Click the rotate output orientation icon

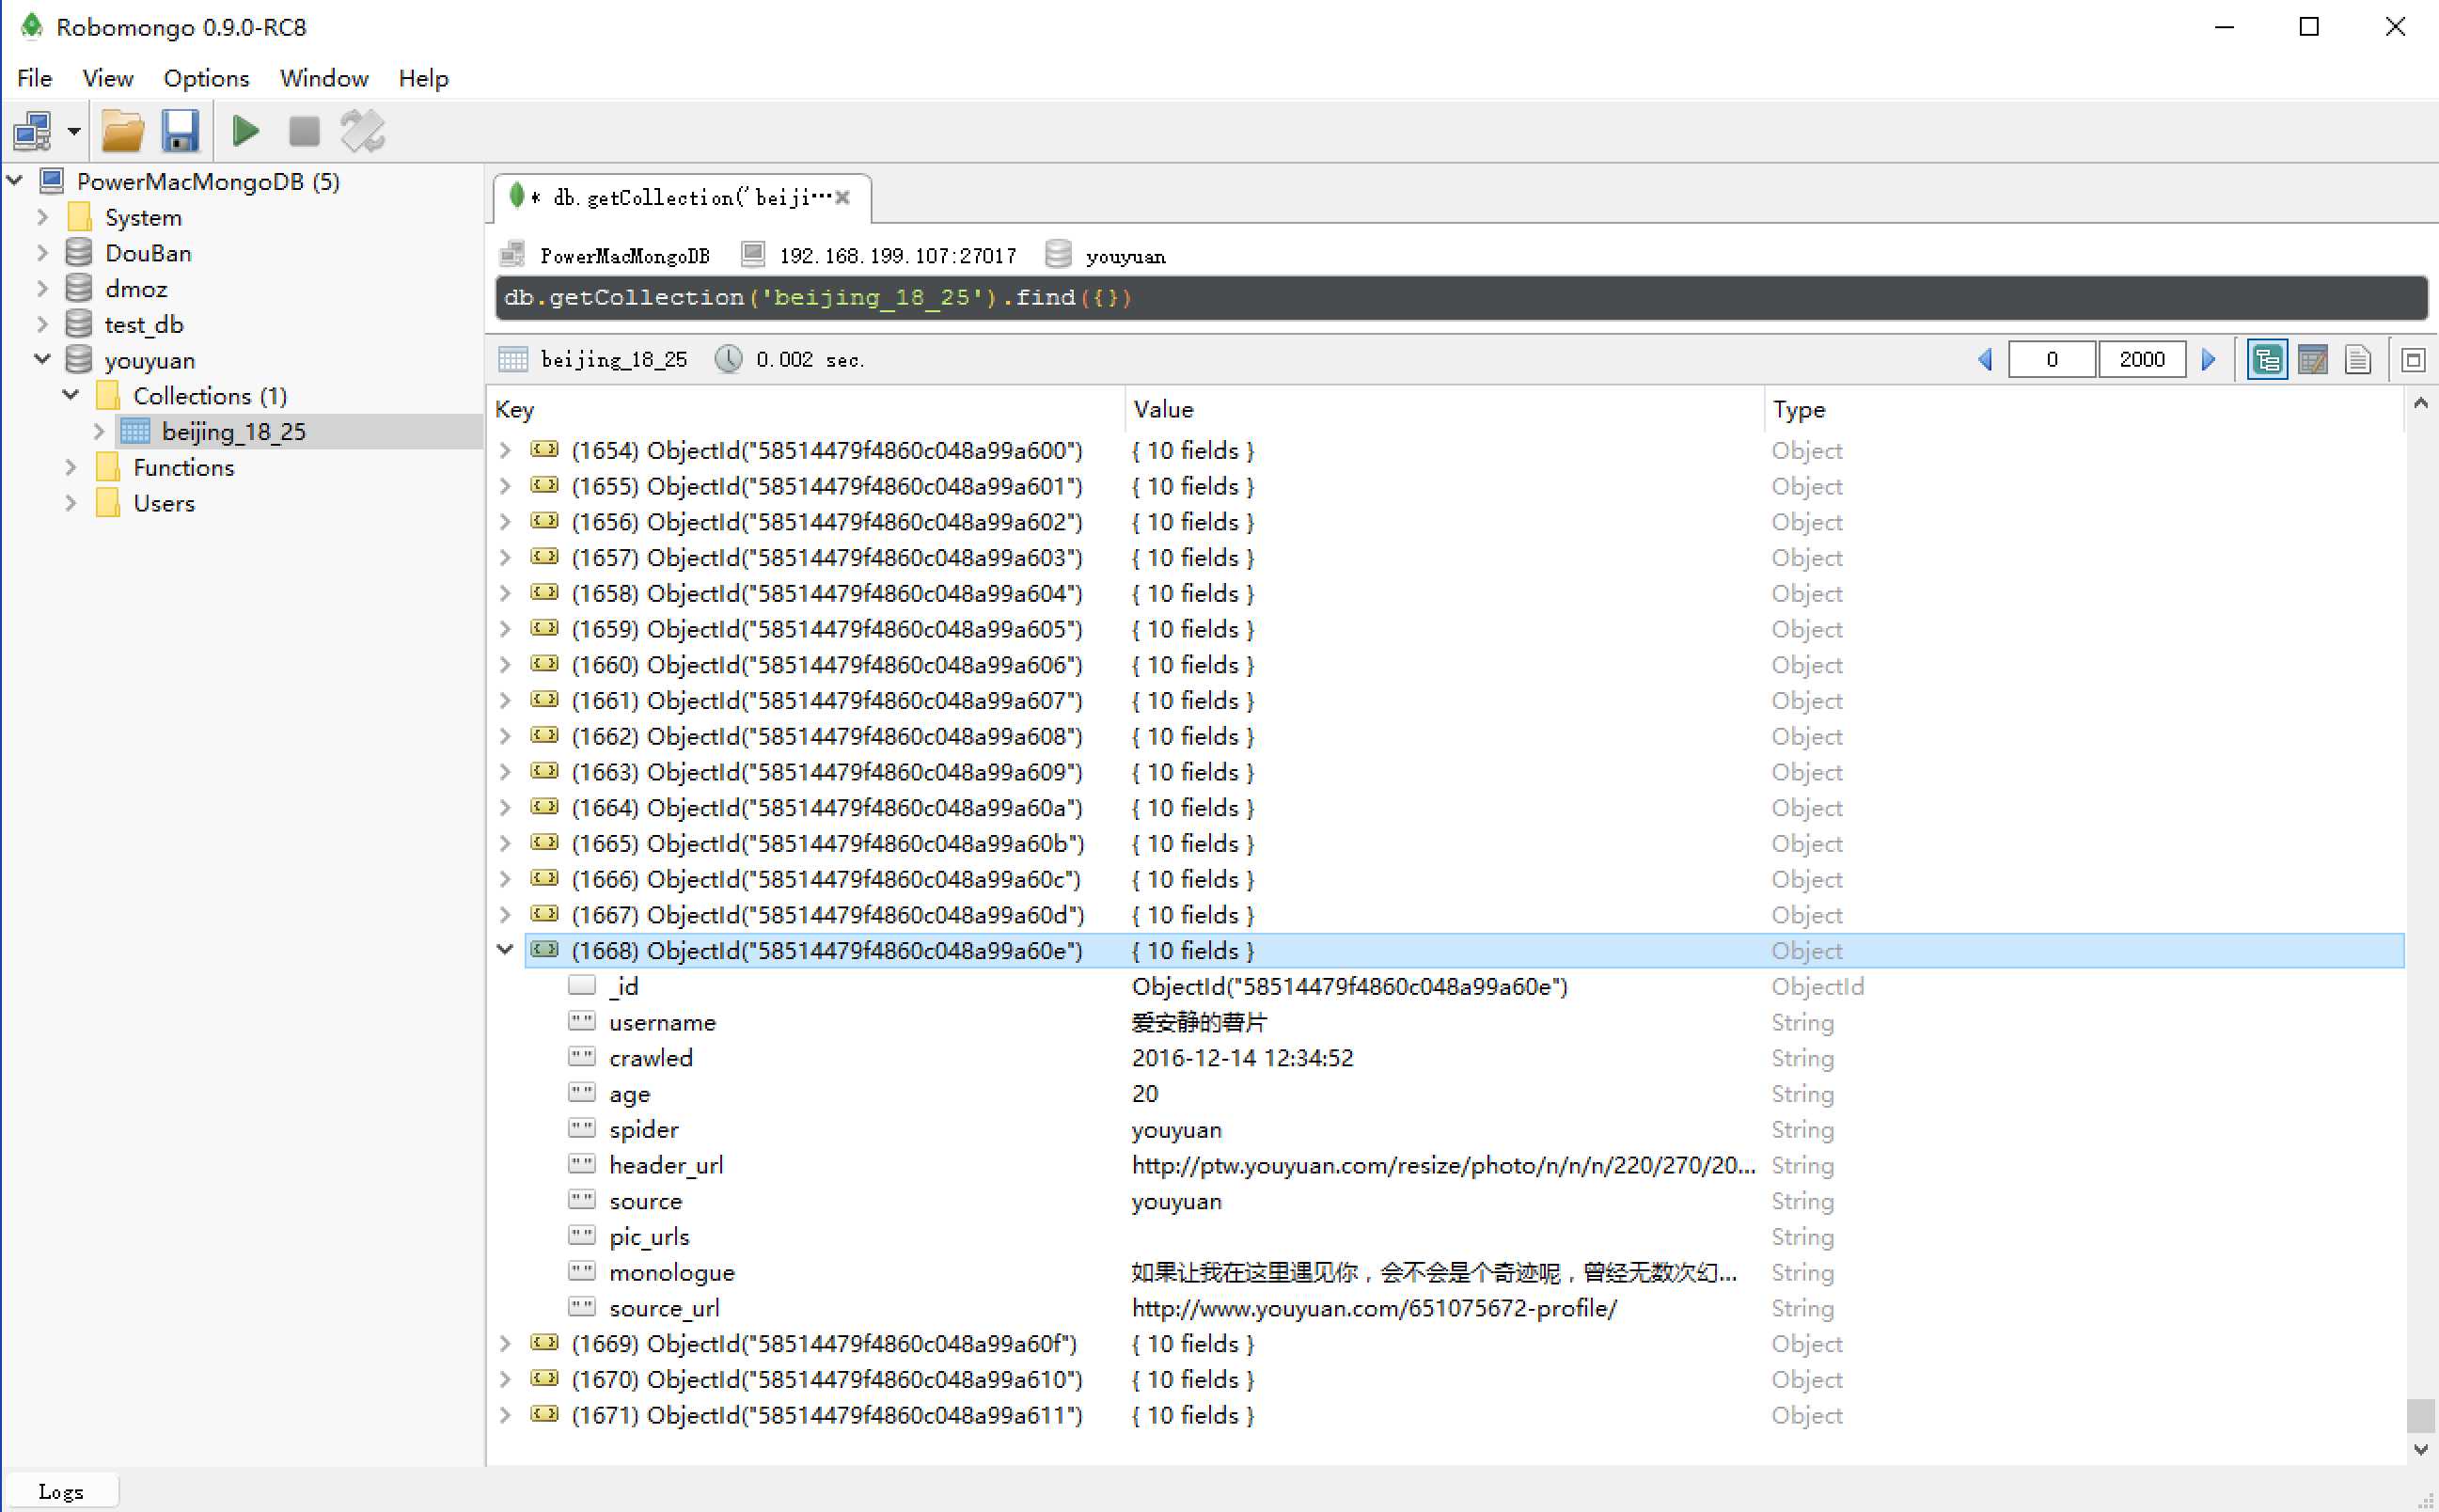362,131
